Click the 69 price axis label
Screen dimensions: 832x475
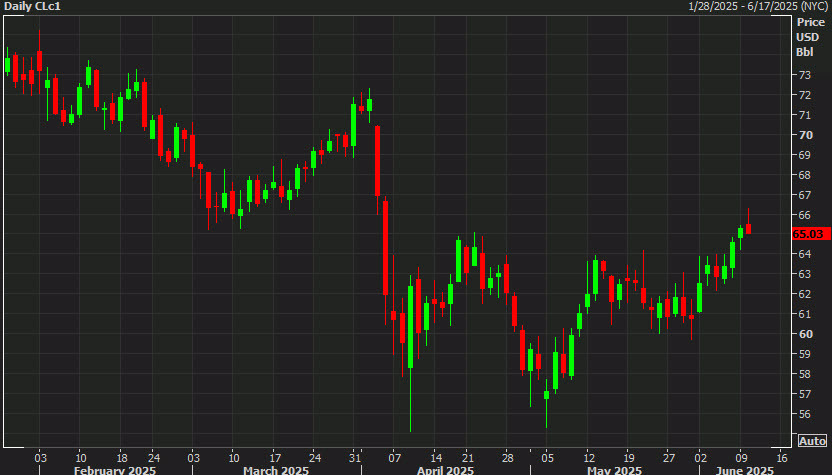805,155
